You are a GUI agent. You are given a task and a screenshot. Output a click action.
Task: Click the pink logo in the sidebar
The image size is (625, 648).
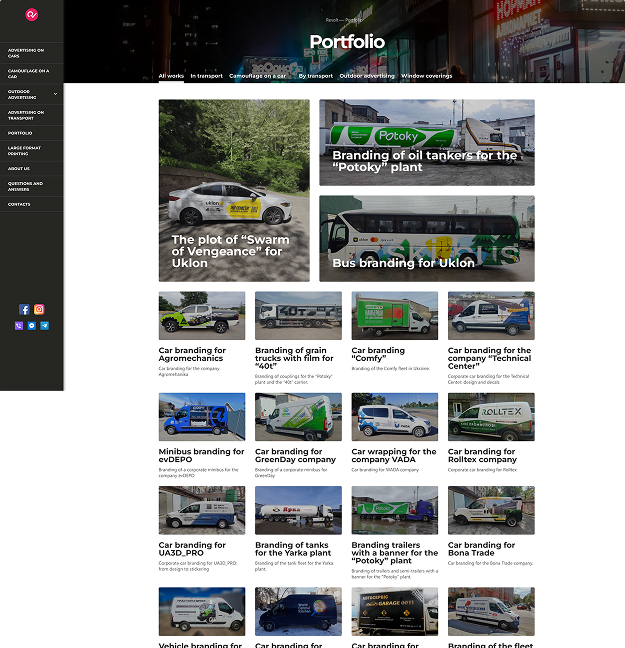click(x=32, y=15)
